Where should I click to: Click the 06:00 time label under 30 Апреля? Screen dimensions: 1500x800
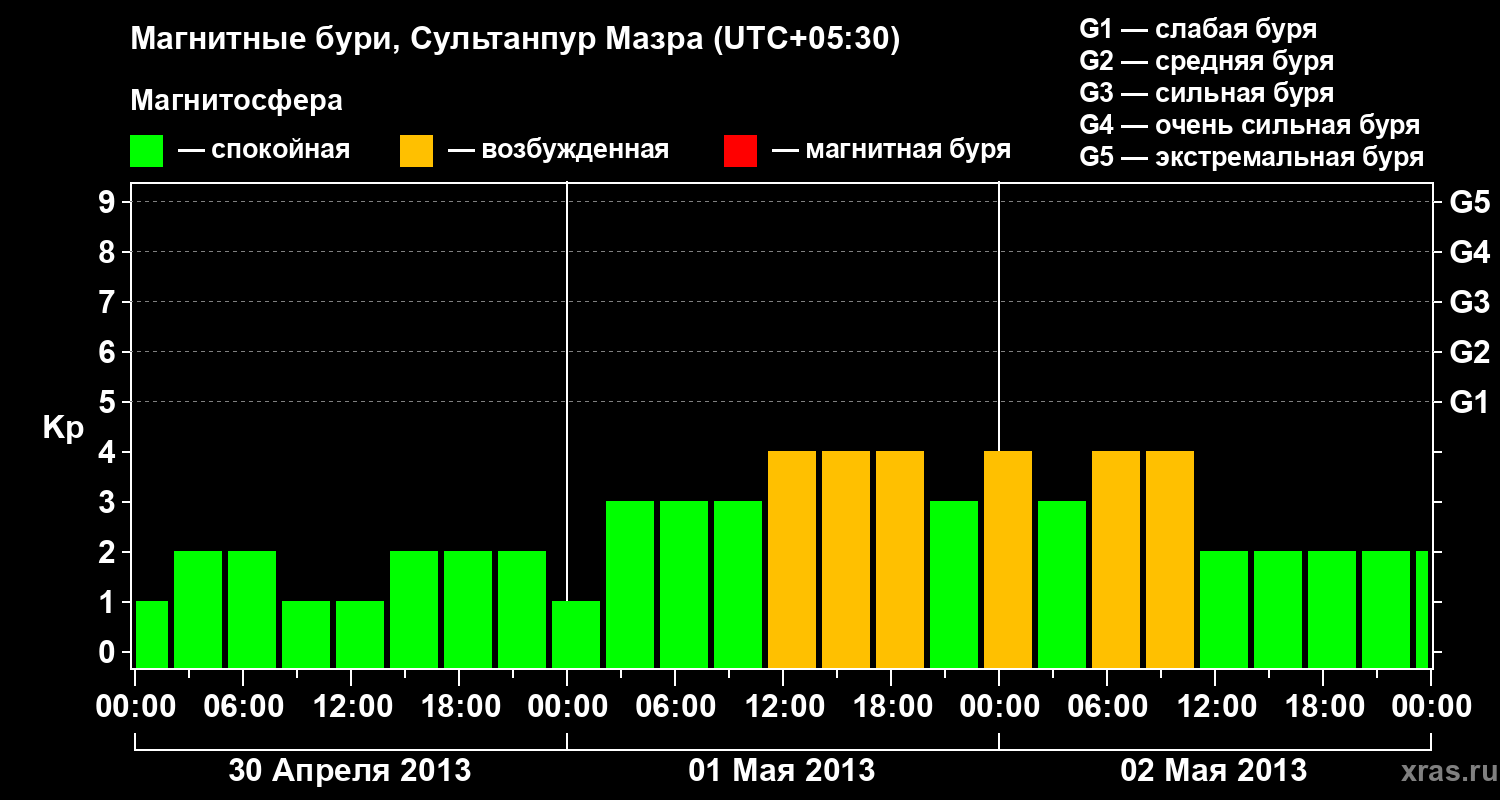243,707
